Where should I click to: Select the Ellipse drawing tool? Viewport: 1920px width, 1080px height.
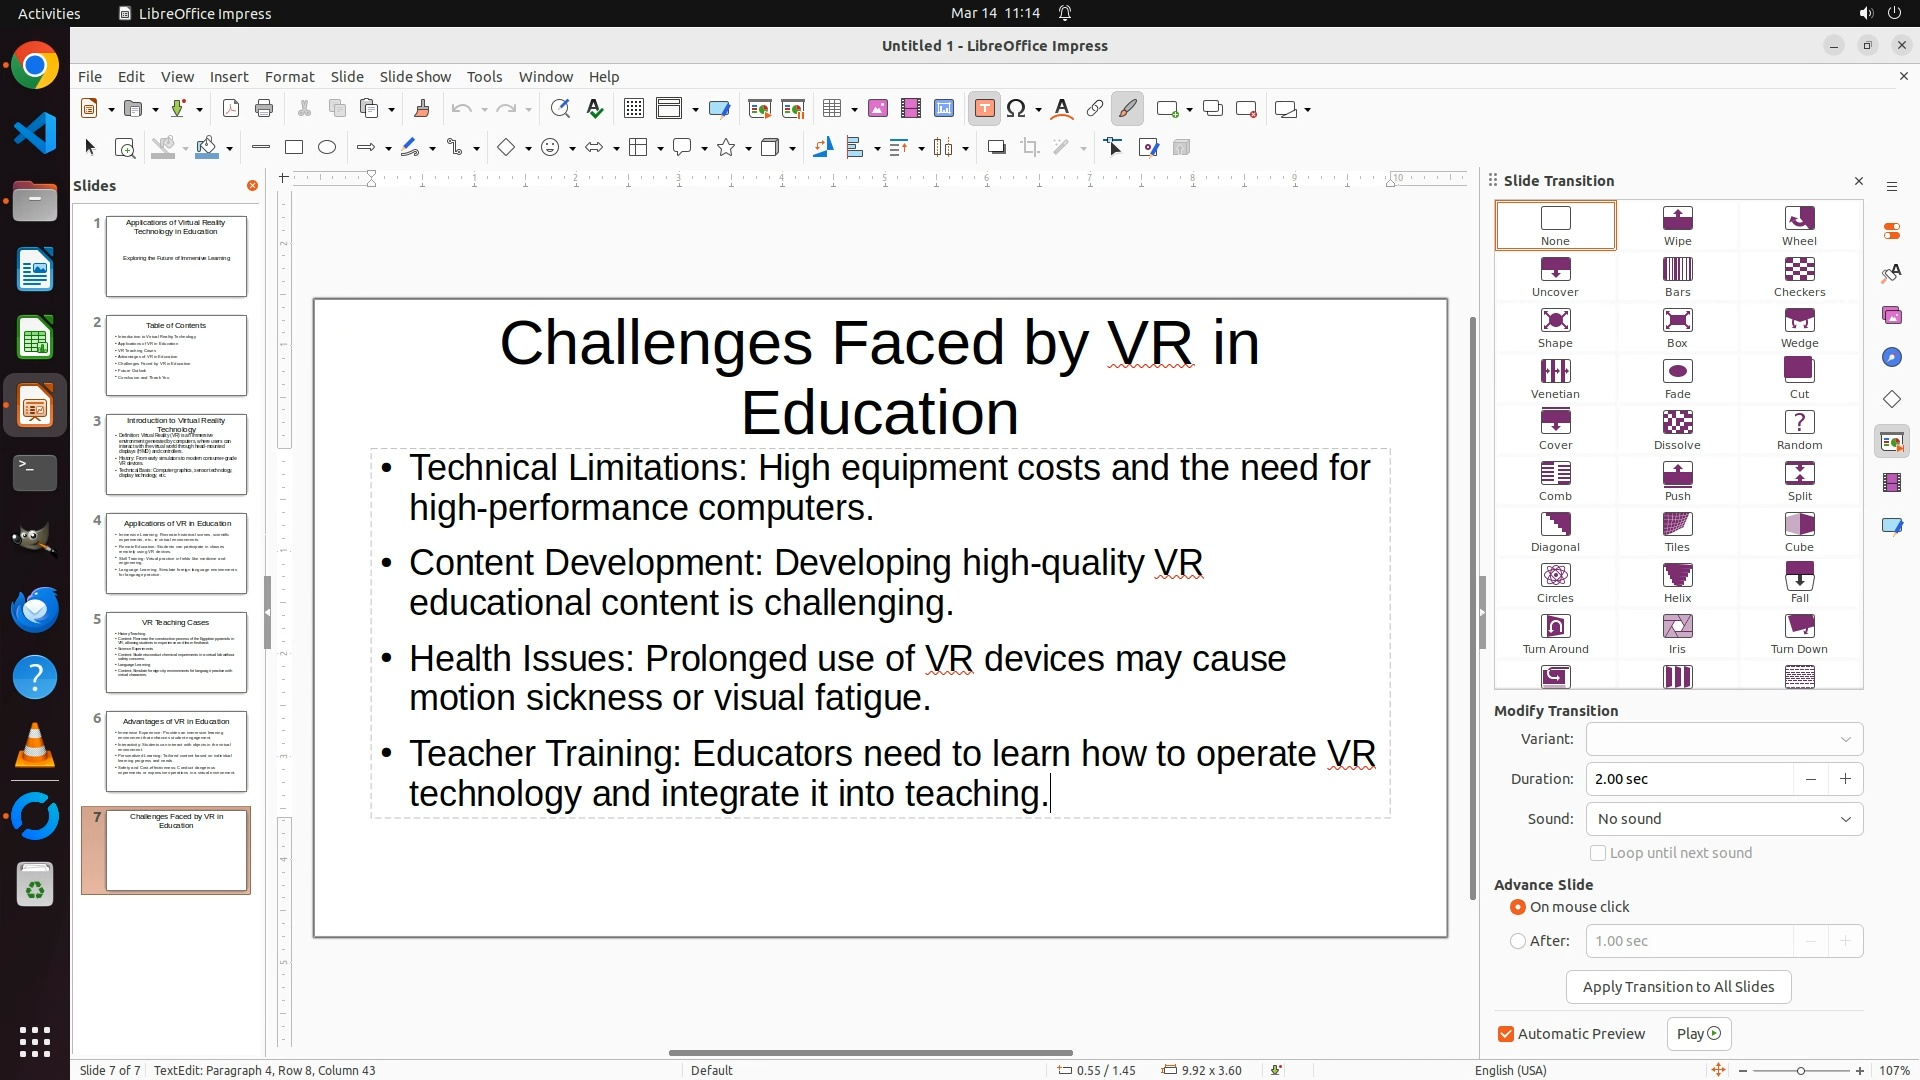(327, 148)
